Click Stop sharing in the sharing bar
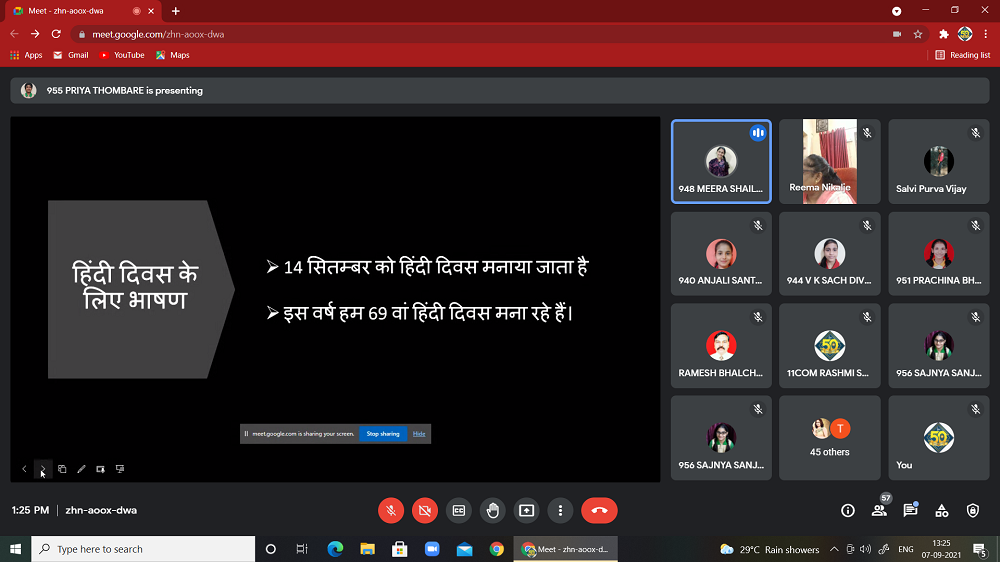Screen dimensions: 1000x562 point(382,434)
